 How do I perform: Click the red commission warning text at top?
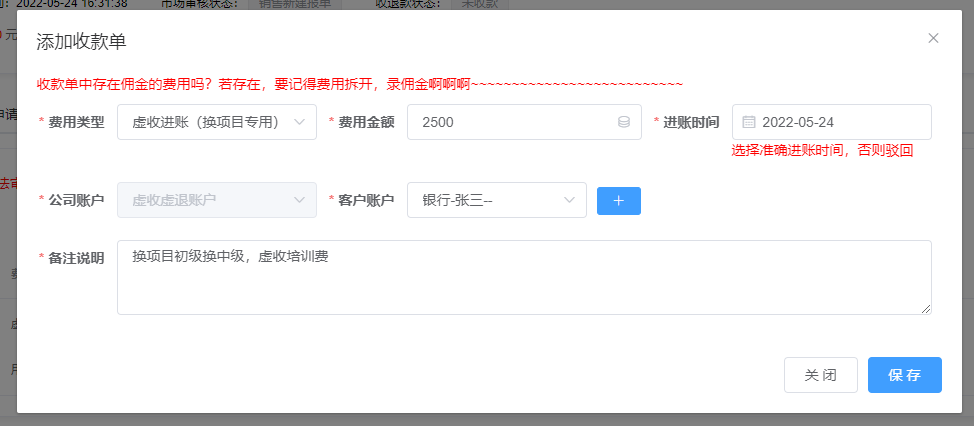359,84
